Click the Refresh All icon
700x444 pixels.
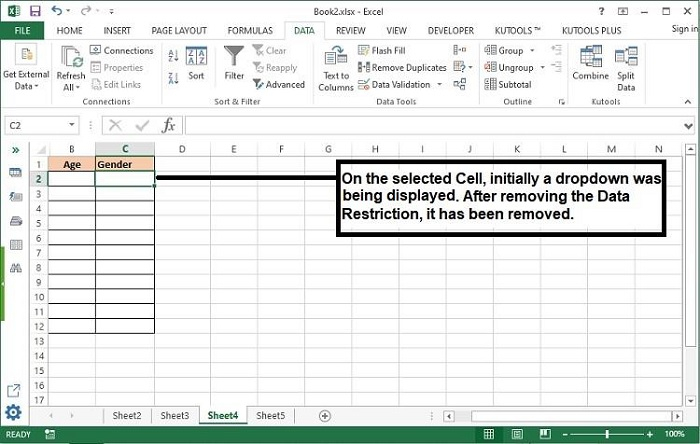pyautogui.click(x=71, y=57)
